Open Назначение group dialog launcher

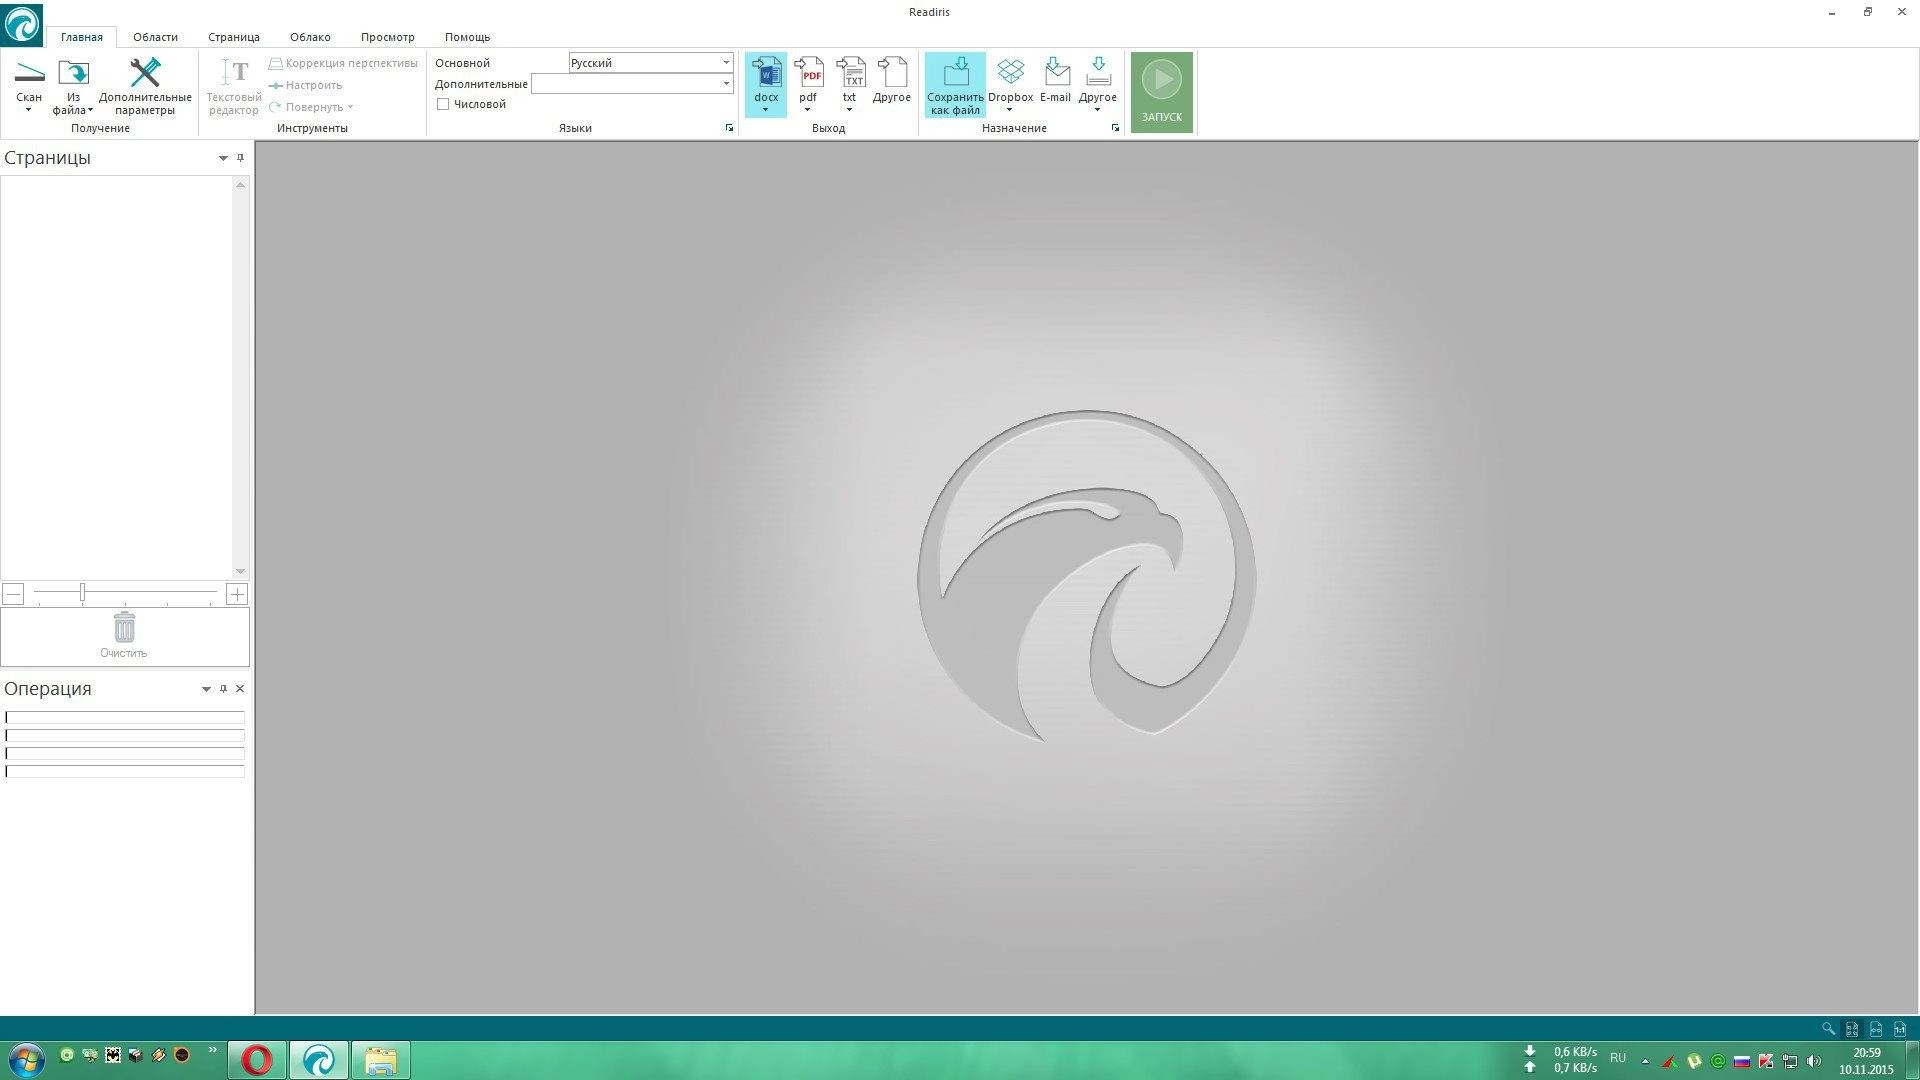pos(1115,128)
